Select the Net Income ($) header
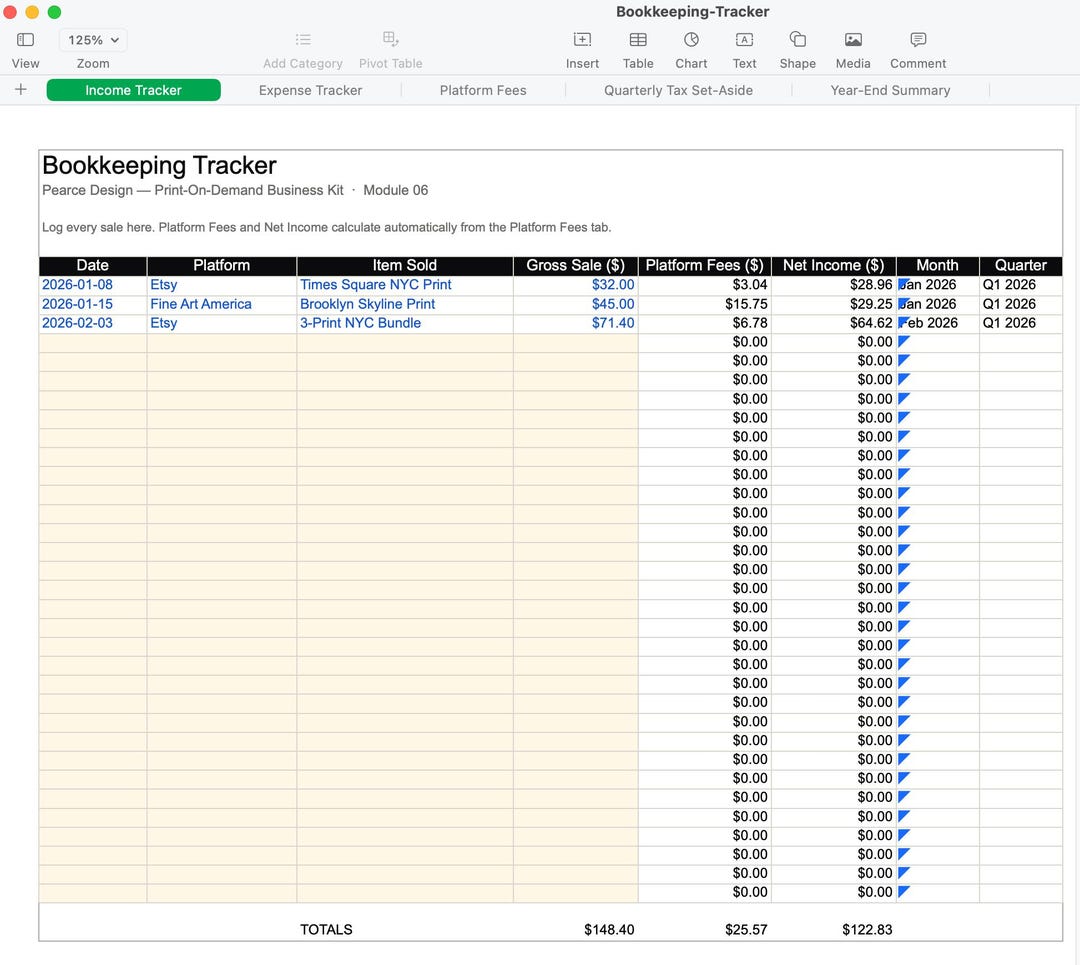The image size is (1080, 965). pos(833,266)
